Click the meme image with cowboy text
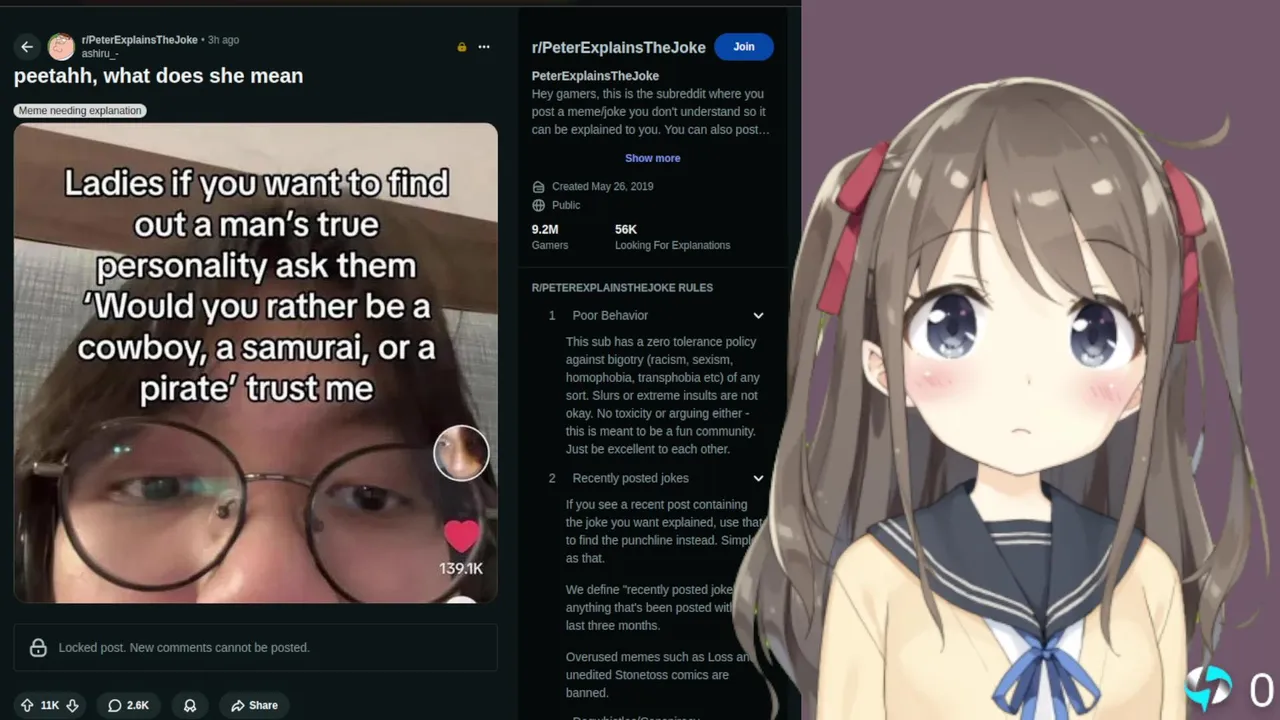This screenshot has width=1280, height=720. (255, 363)
